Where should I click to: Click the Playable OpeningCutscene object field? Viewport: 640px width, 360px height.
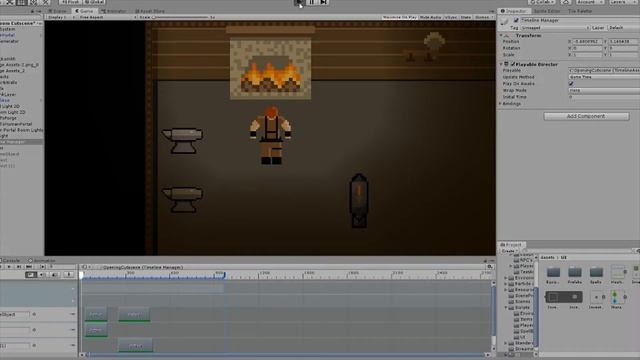point(604,70)
